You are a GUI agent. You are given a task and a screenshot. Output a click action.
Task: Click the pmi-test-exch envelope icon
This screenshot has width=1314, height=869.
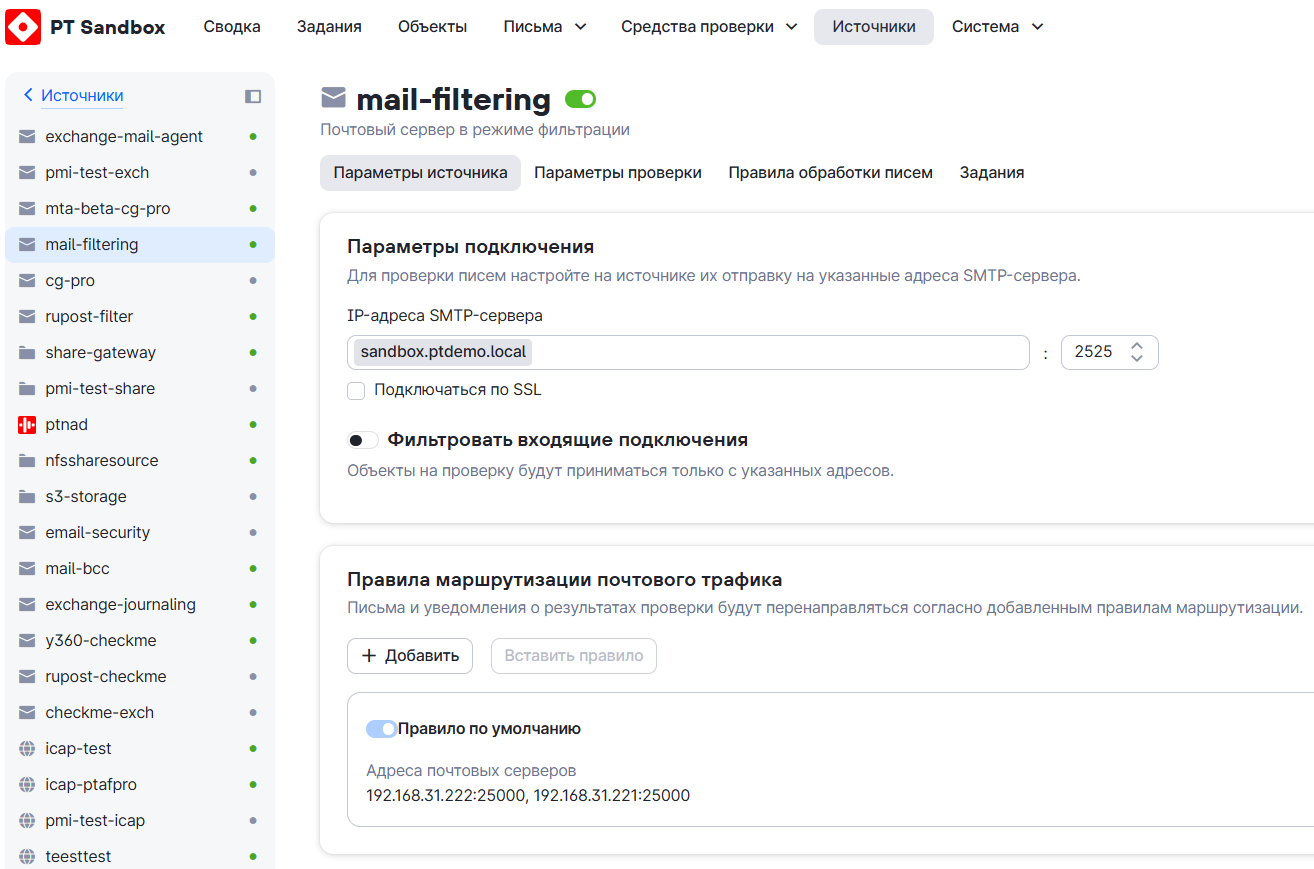tap(27, 173)
